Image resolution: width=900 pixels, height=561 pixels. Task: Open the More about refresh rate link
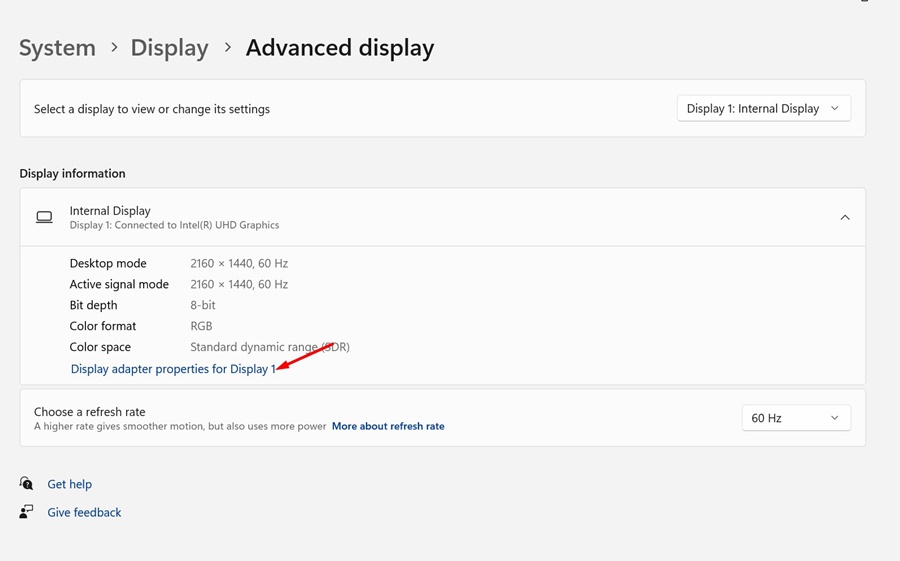click(388, 426)
